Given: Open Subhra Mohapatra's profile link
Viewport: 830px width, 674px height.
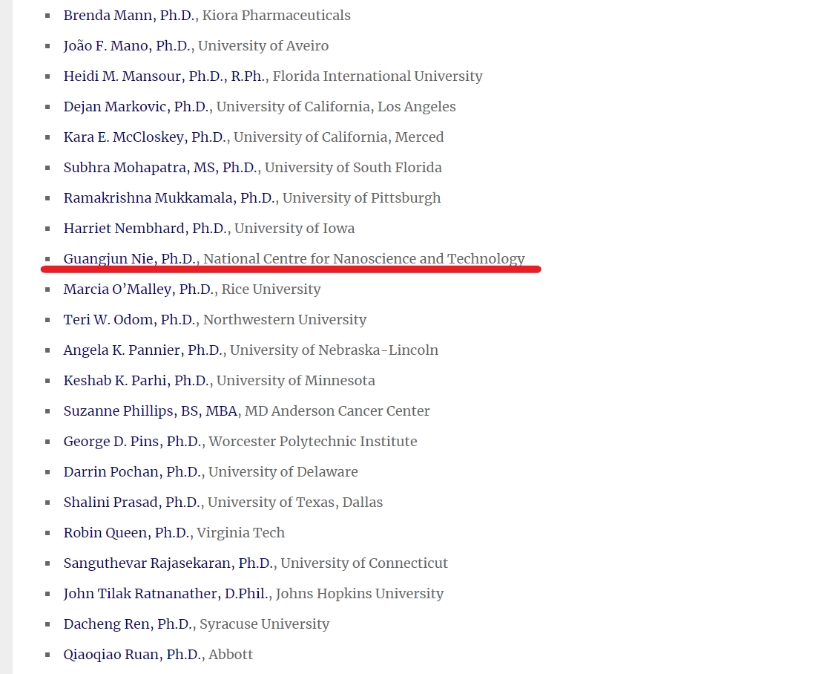Looking at the screenshot, I should (160, 167).
